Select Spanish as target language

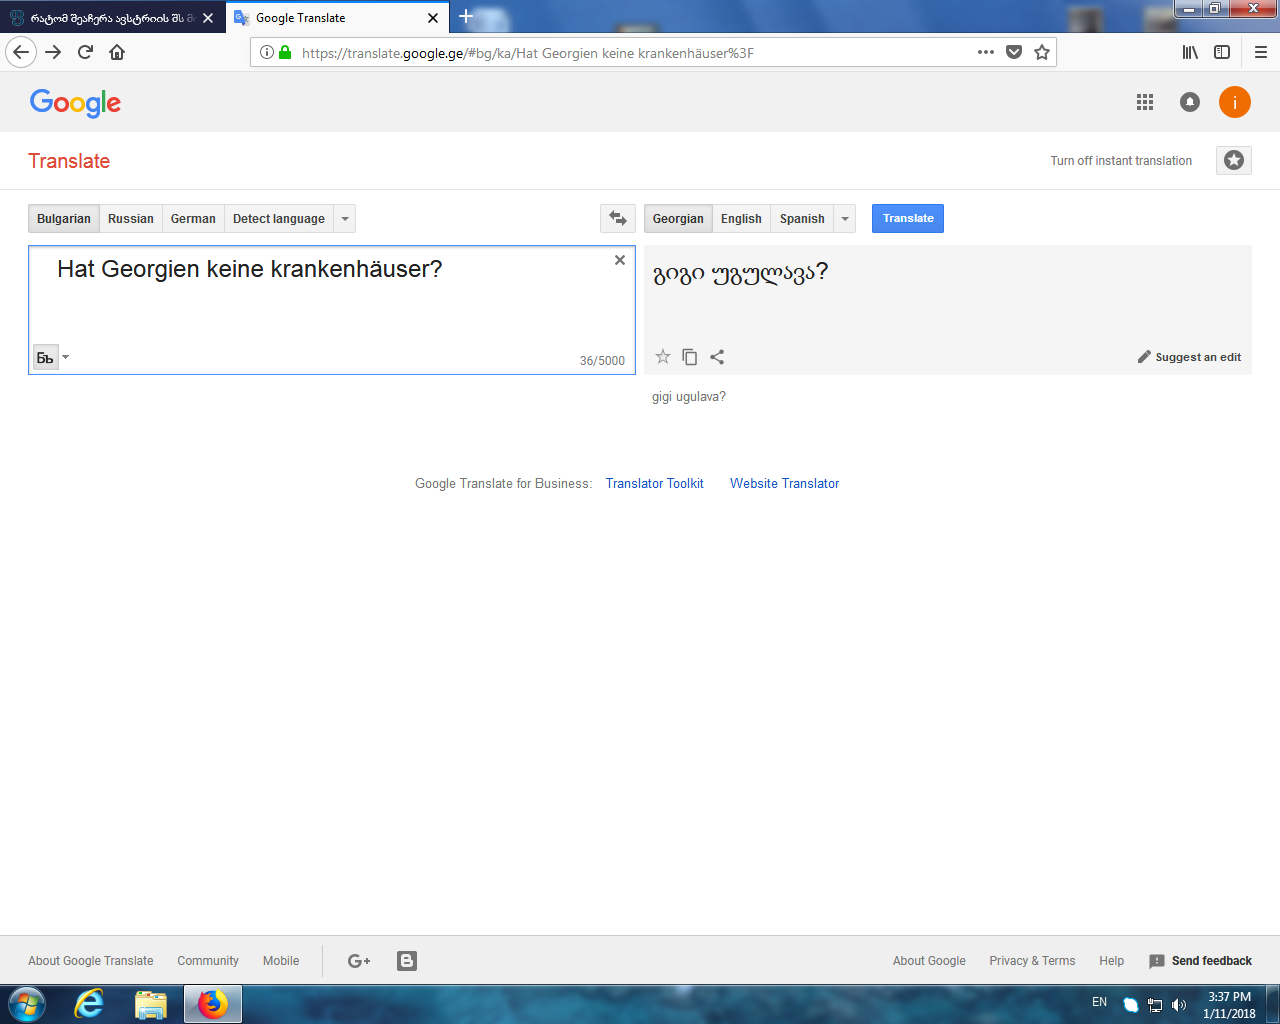(802, 218)
